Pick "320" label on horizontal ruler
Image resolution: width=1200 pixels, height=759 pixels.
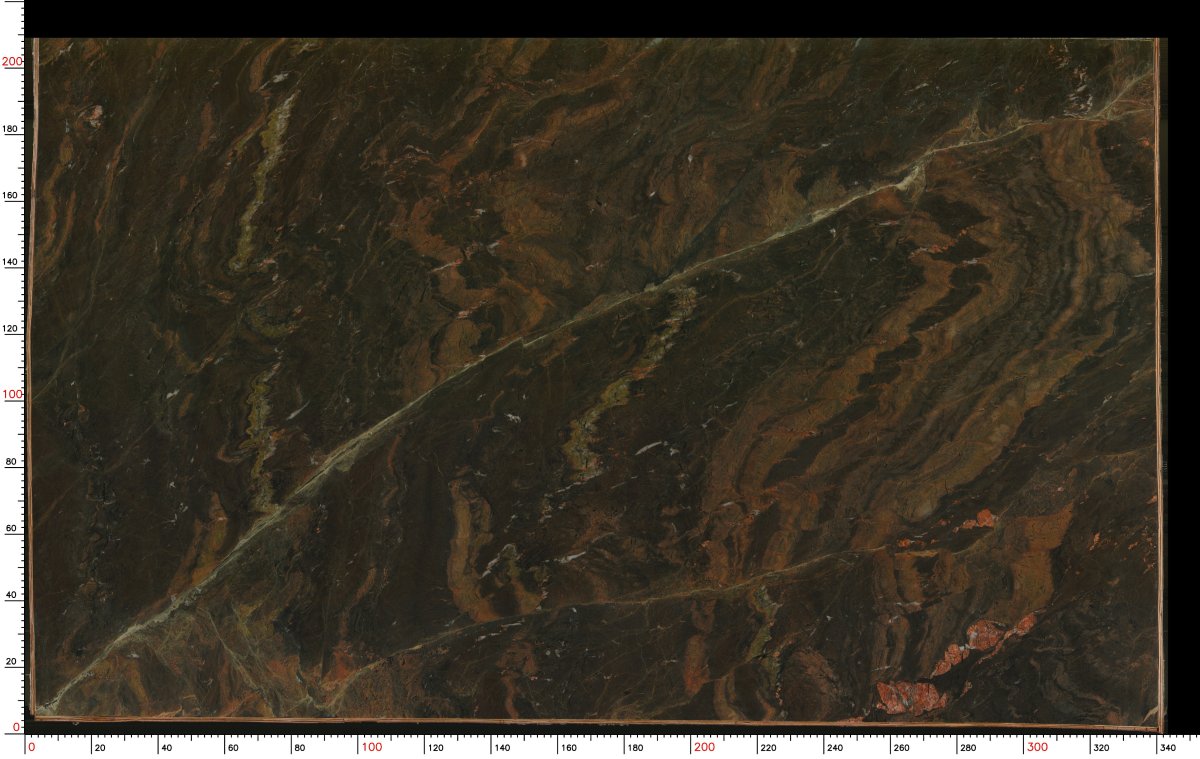pos(1101,748)
